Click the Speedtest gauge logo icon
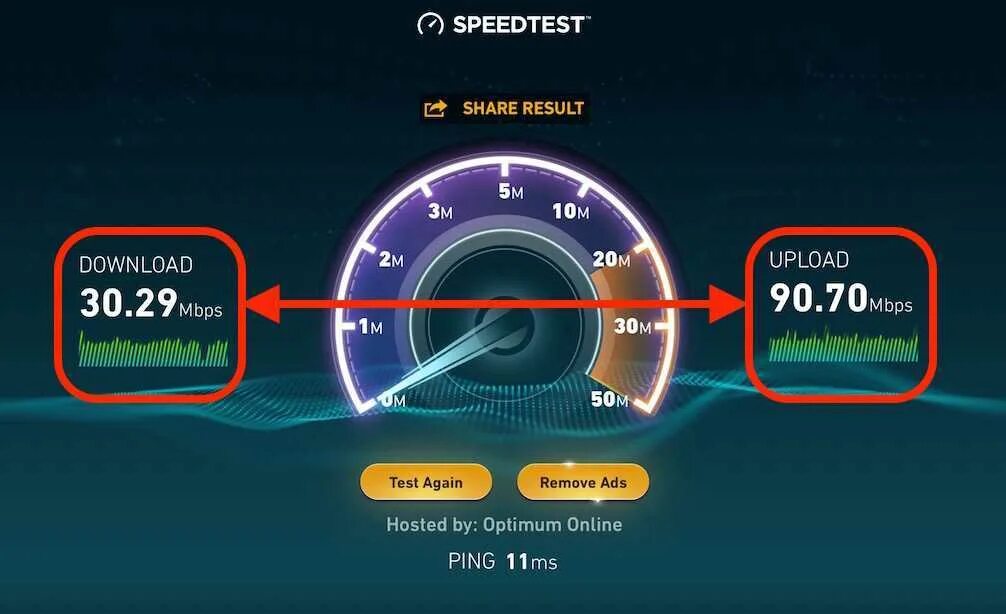This screenshot has width=1006, height=614. coord(431,24)
